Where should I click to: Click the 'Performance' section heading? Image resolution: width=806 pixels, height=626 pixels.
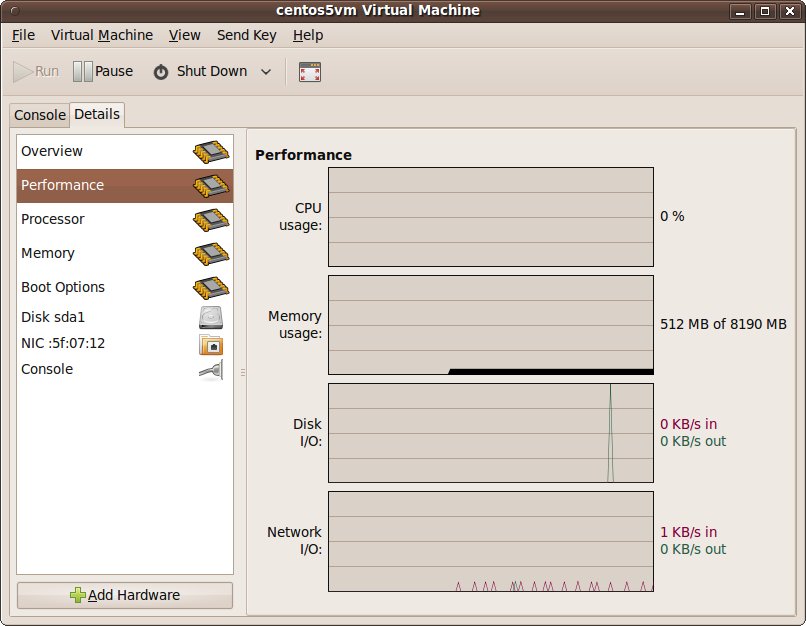coord(303,155)
